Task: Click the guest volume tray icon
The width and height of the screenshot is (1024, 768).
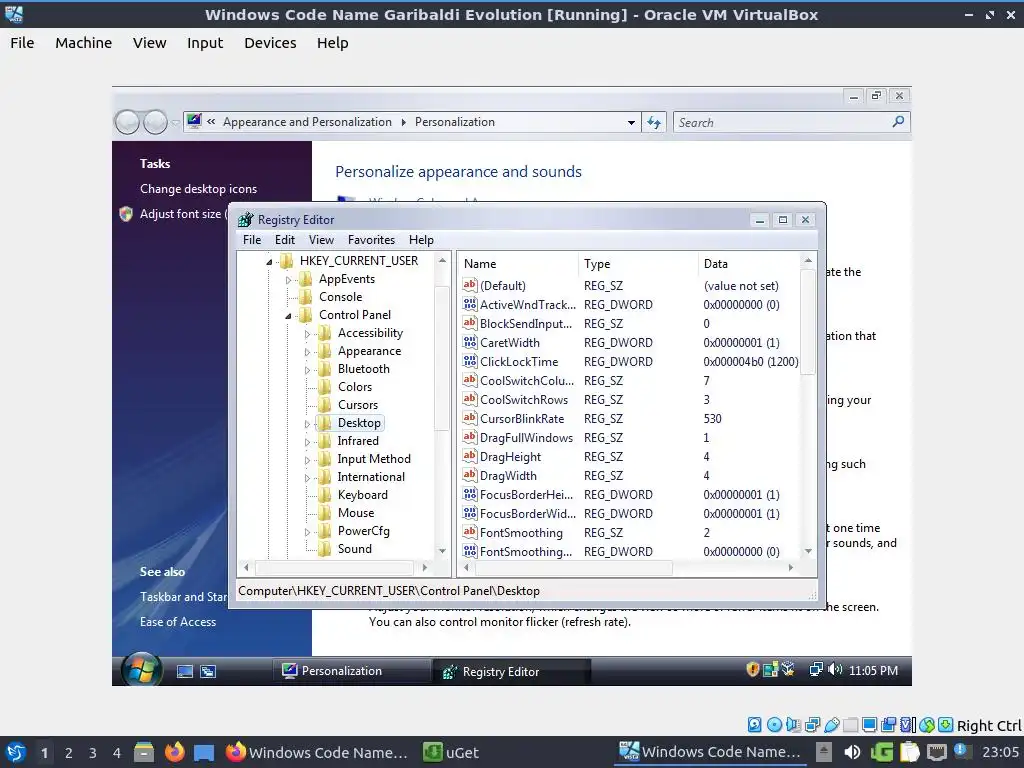Action: pos(835,670)
